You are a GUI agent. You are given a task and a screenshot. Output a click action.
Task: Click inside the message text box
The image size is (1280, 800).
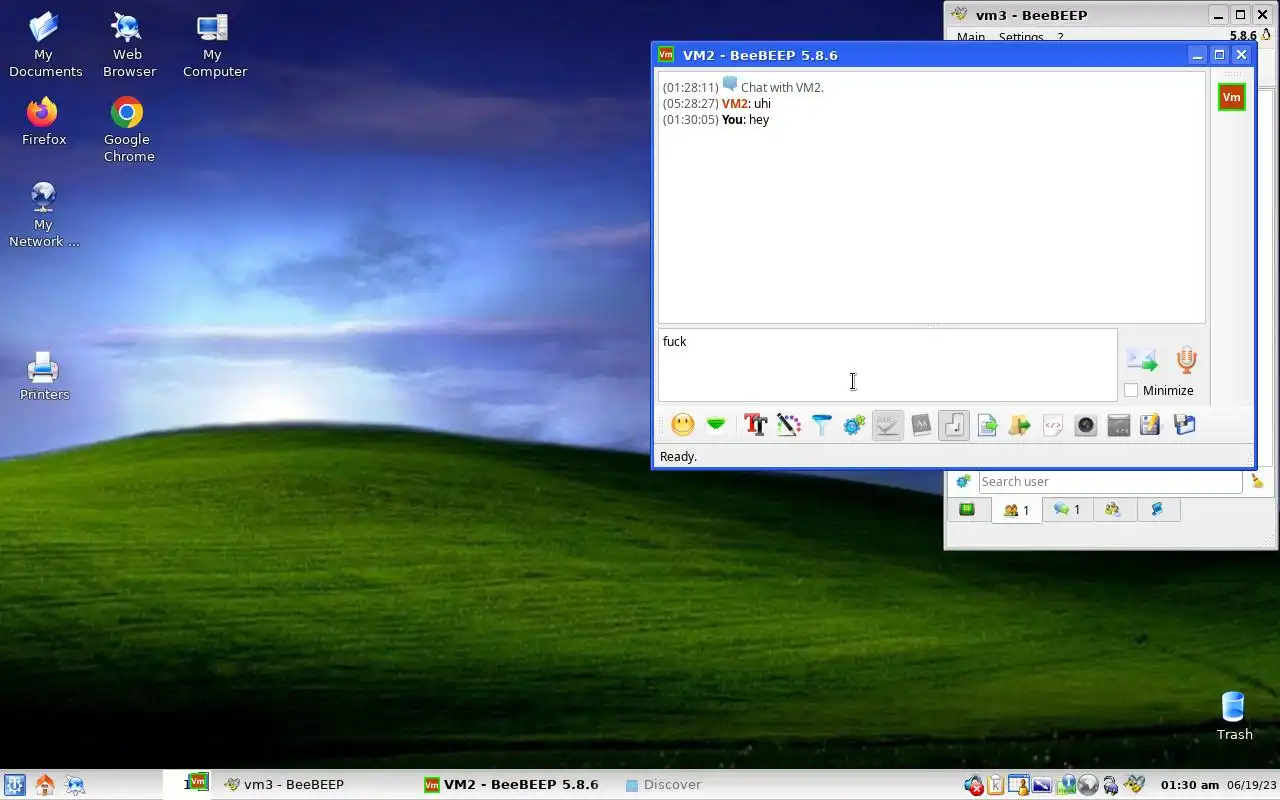coord(887,365)
